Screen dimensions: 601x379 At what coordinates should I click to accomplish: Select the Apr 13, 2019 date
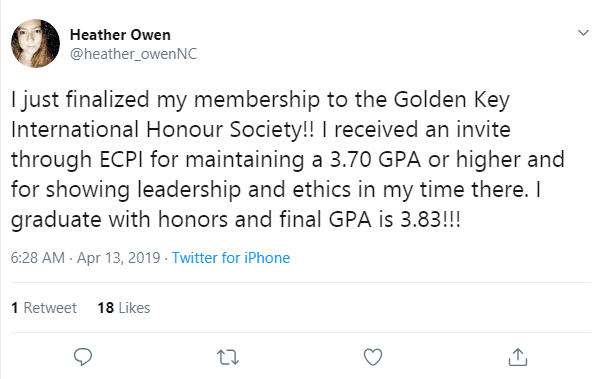pos(118,258)
